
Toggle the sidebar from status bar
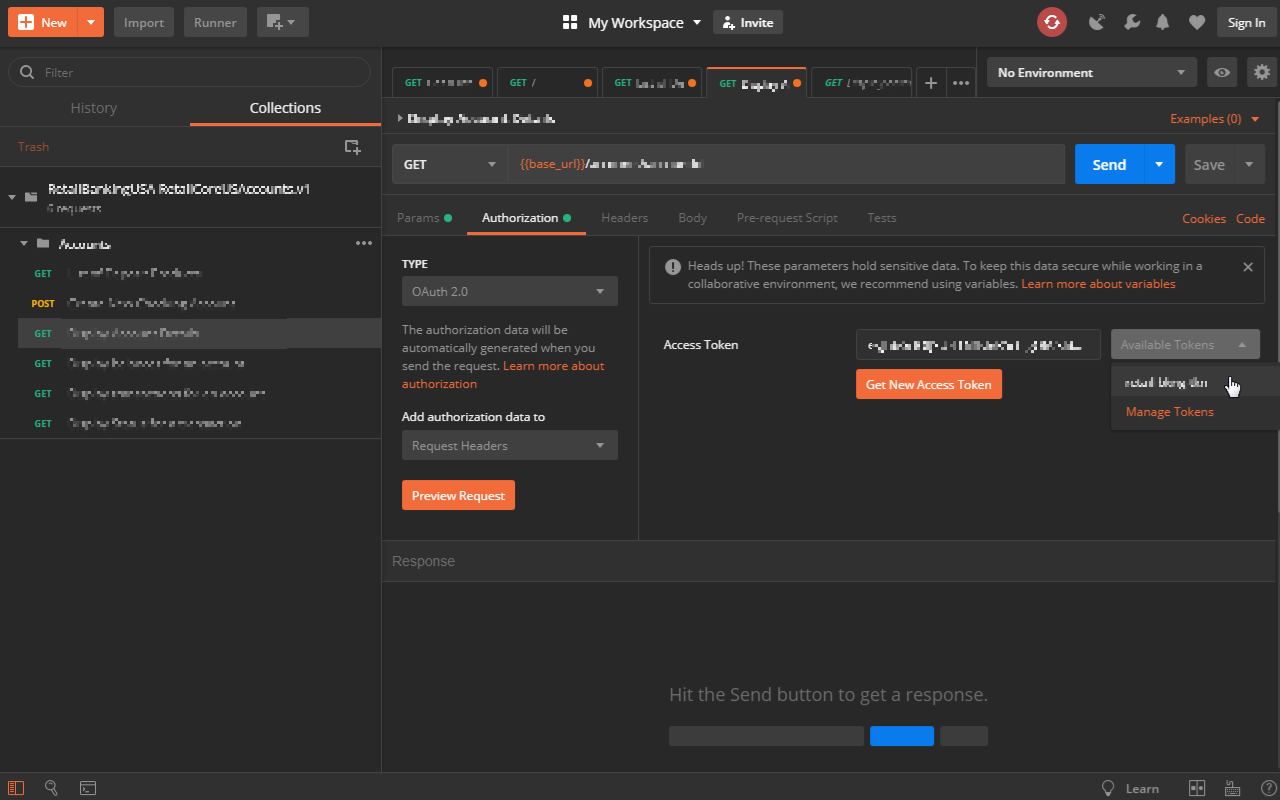(17, 788)
